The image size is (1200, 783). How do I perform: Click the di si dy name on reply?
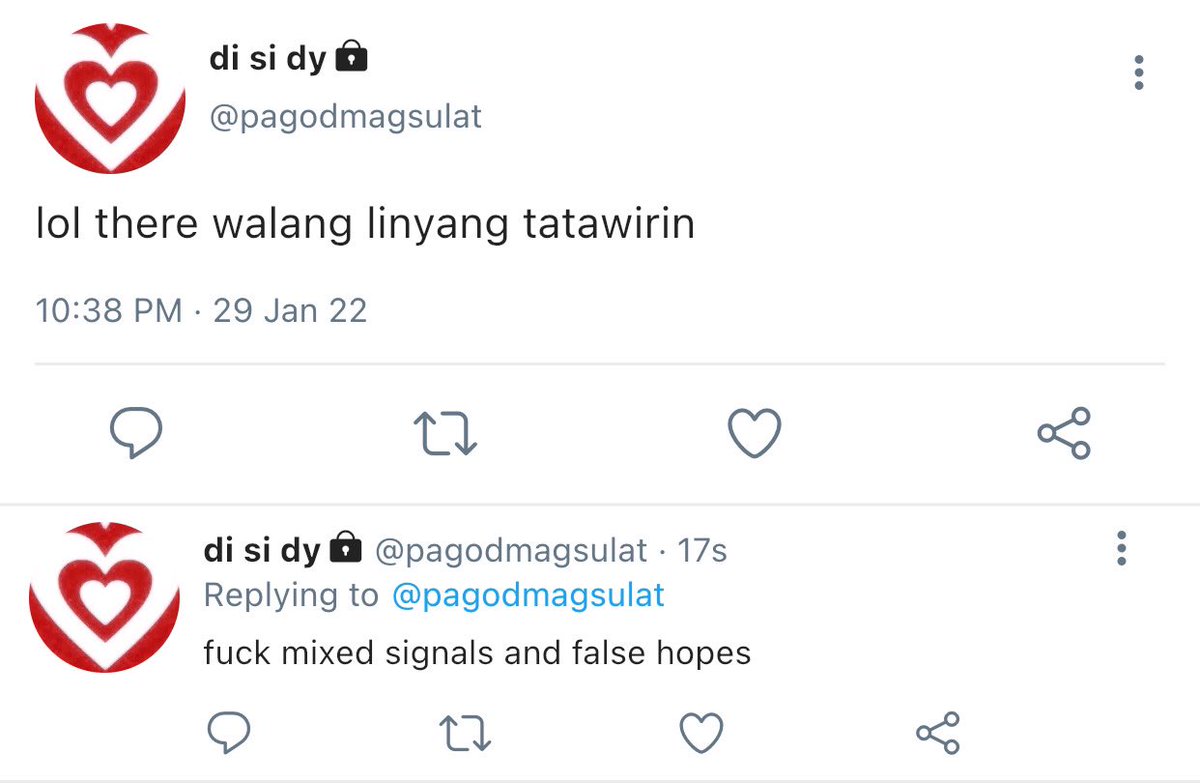(x=262, y=549)
